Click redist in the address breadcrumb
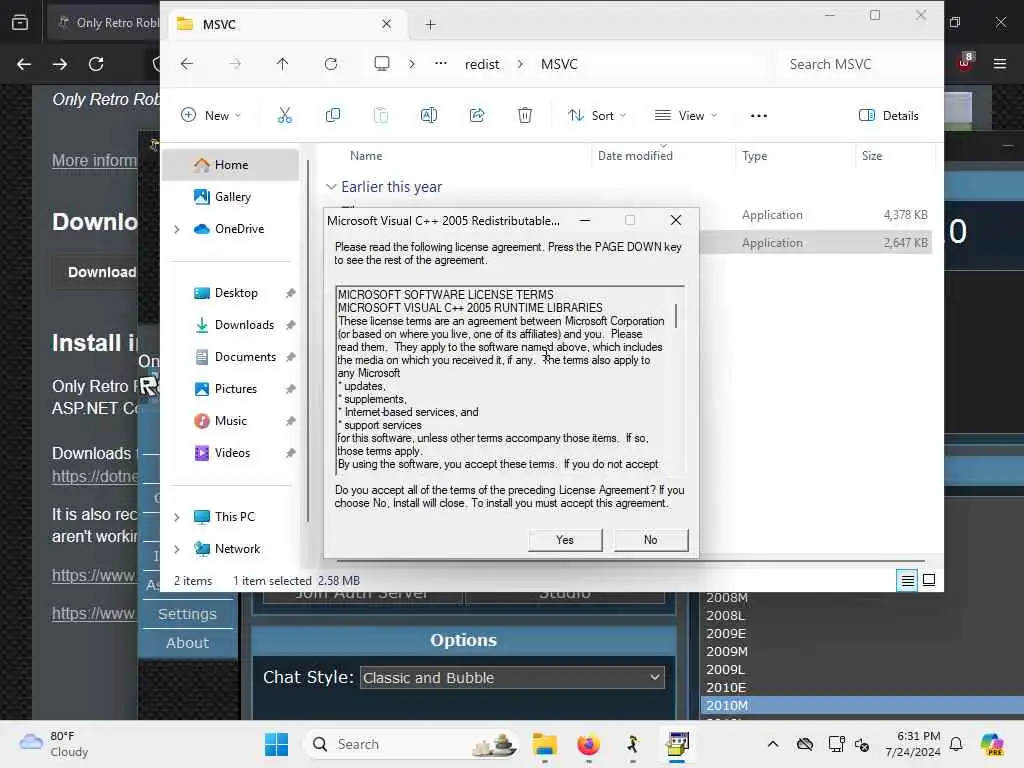 (482, 64)
